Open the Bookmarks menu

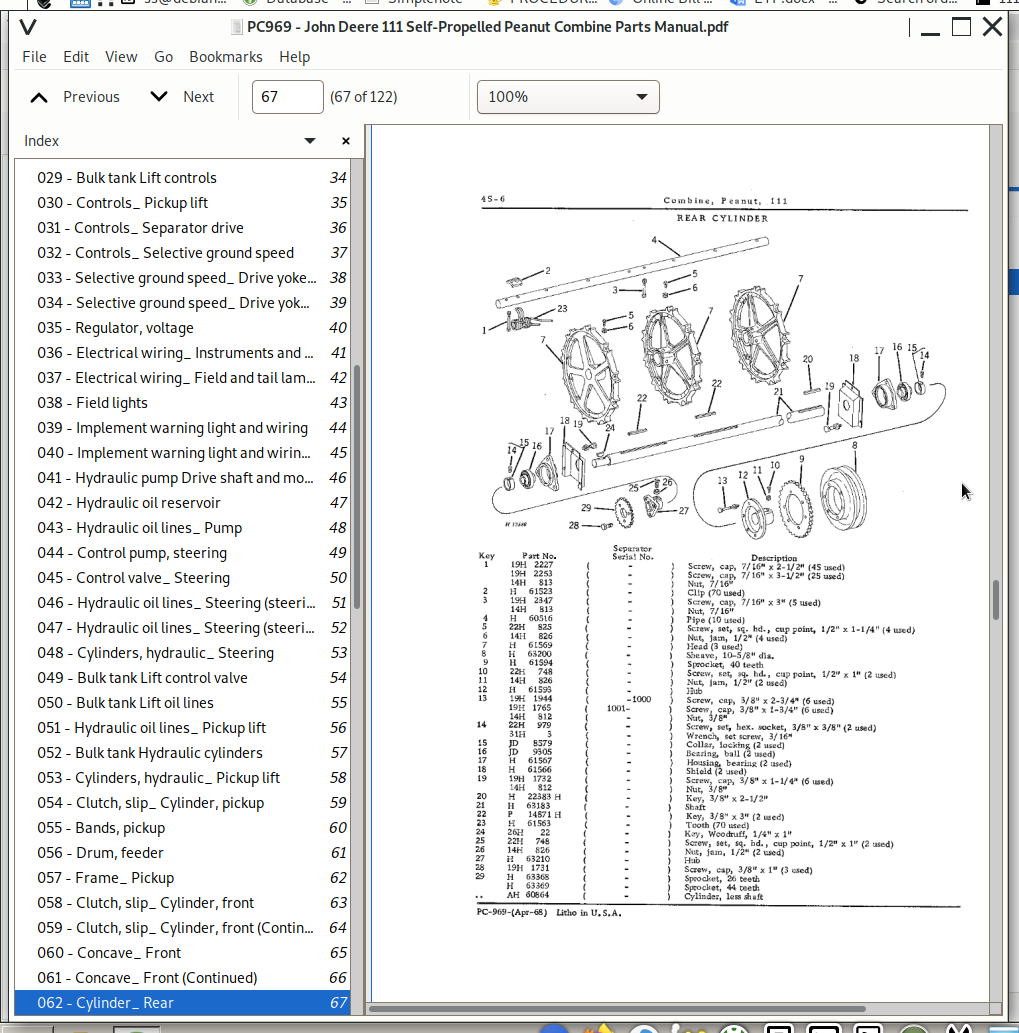(225, 57)
